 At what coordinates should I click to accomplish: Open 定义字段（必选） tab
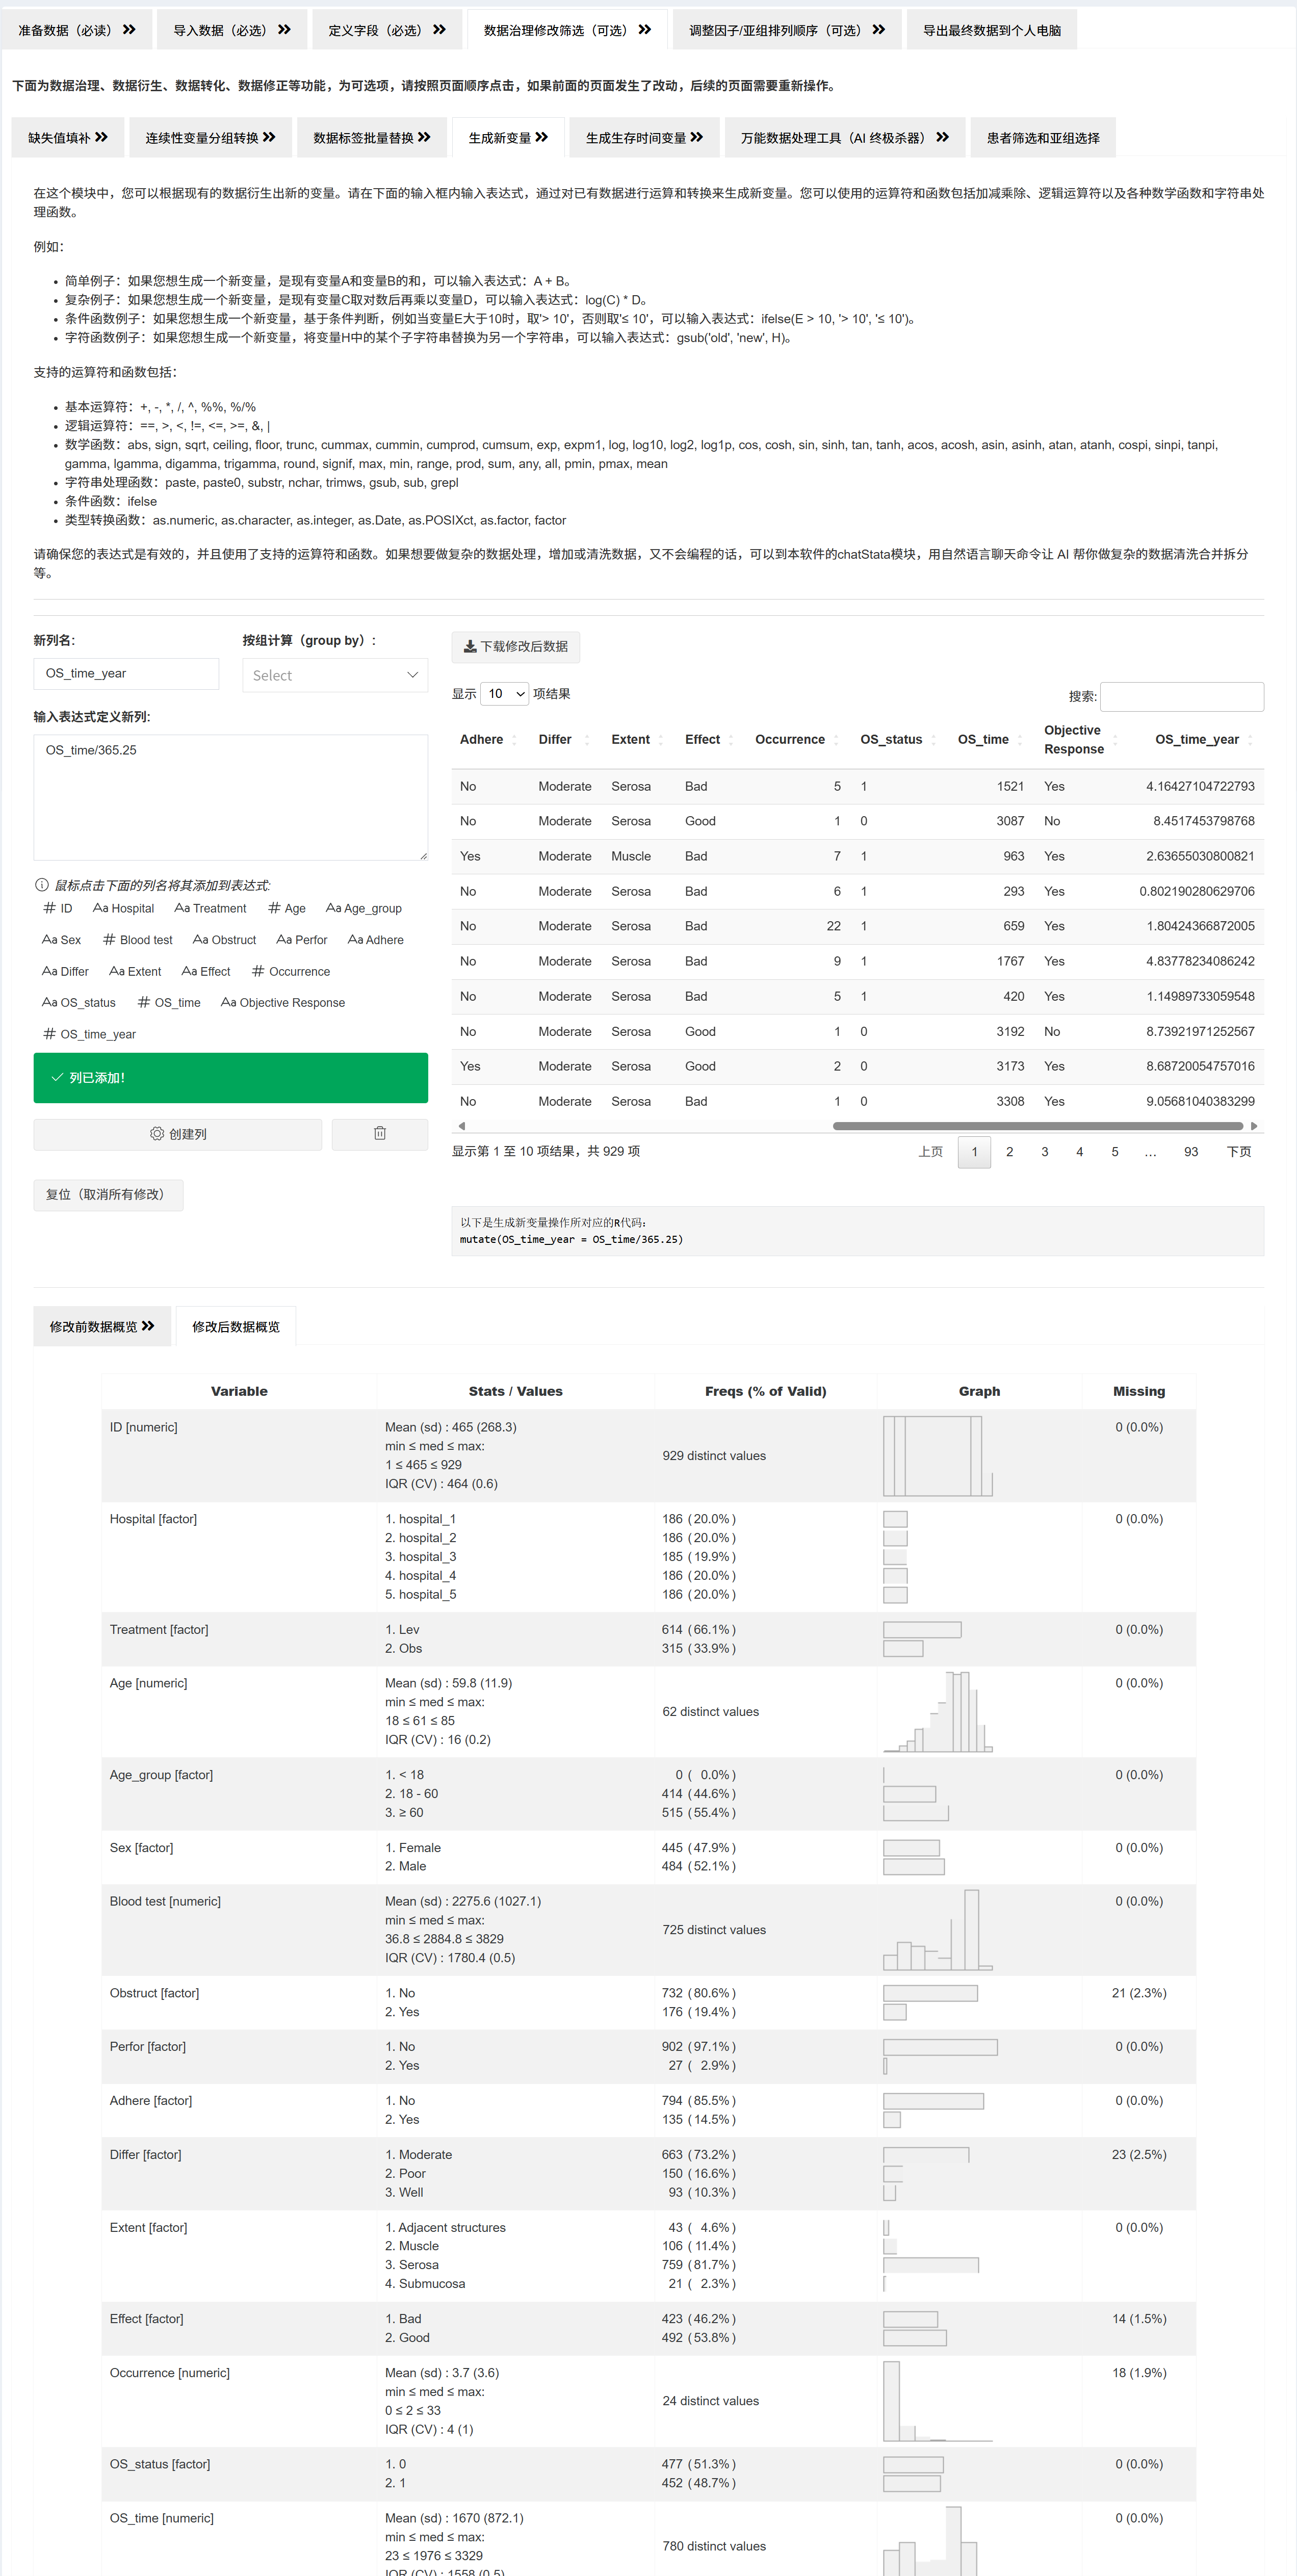(387, 30)
